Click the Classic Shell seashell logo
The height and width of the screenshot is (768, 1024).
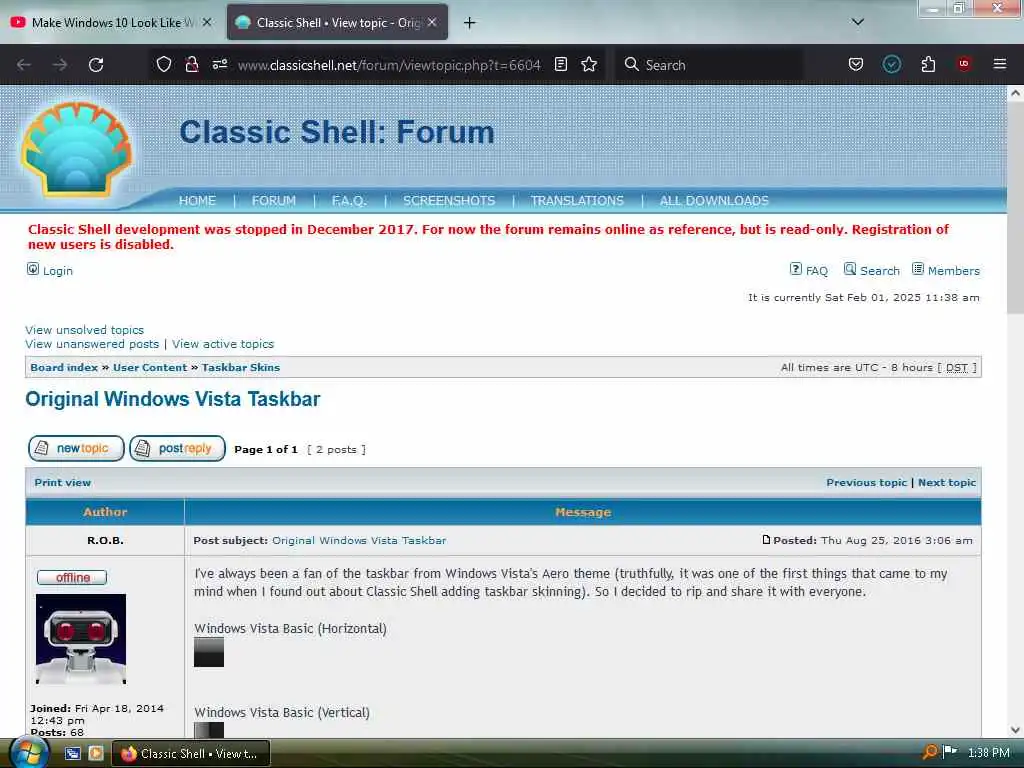tap(77, 150)
